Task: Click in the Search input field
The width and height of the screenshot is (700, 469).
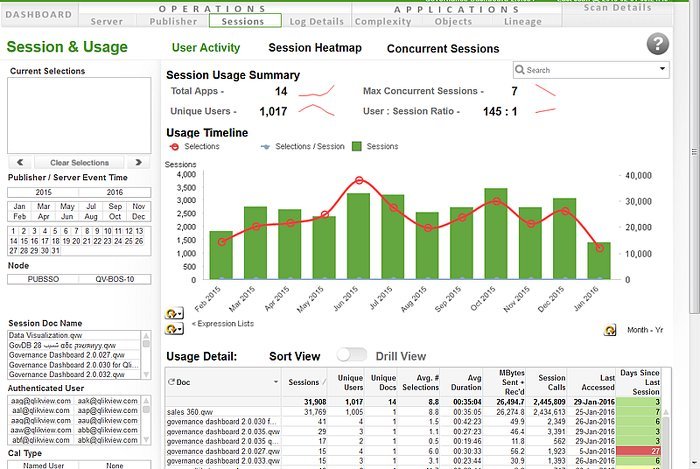Action: tap(591, 70)
